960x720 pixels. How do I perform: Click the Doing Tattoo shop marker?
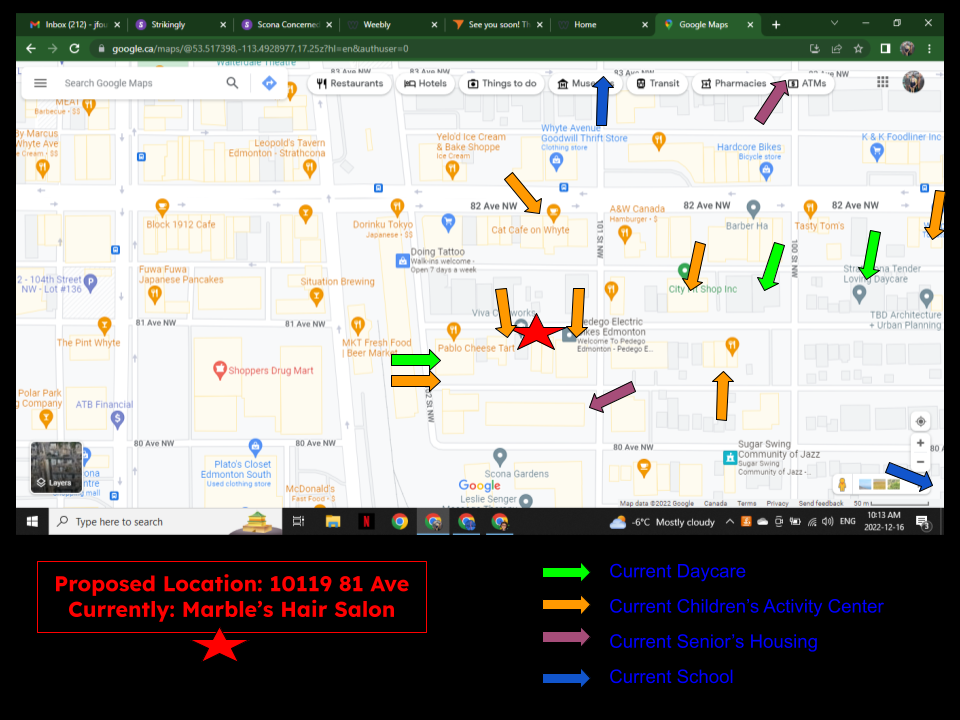(x=402, y=261)
